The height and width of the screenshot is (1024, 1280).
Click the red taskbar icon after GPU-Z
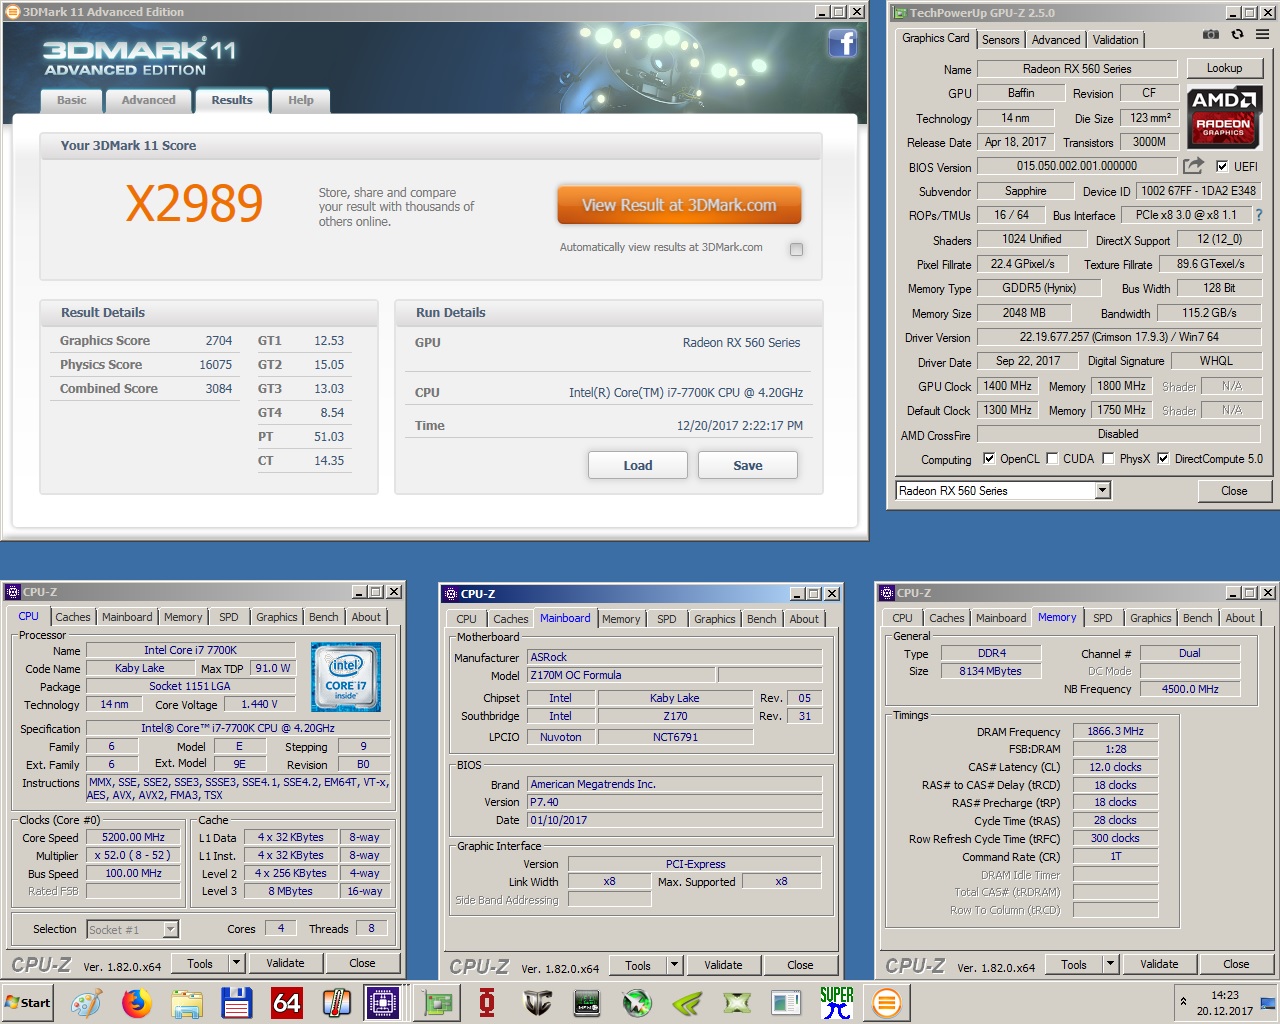point(487,1002)
